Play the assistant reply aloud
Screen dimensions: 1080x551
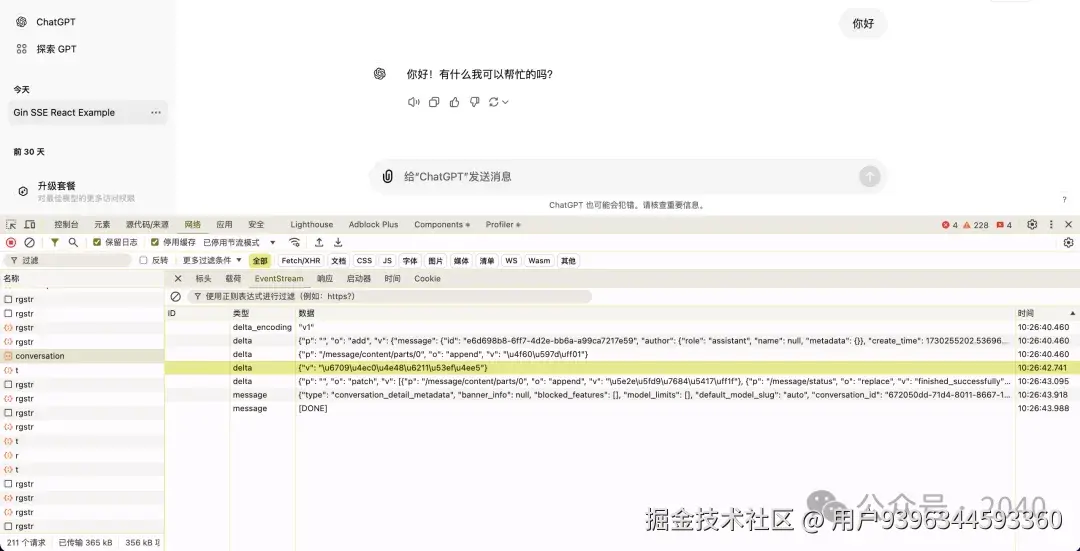[x=413, y=102]
